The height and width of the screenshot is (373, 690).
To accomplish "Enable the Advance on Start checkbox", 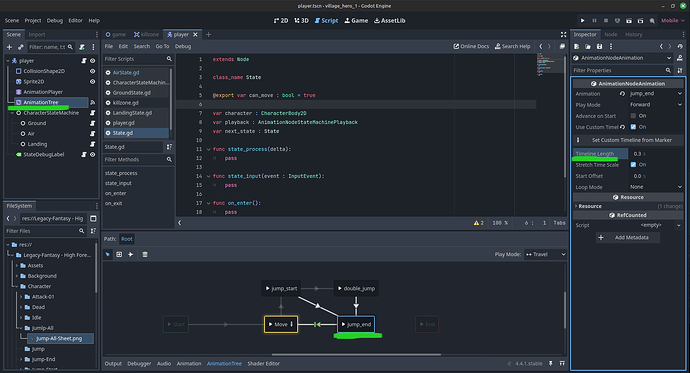I will 633,116.
